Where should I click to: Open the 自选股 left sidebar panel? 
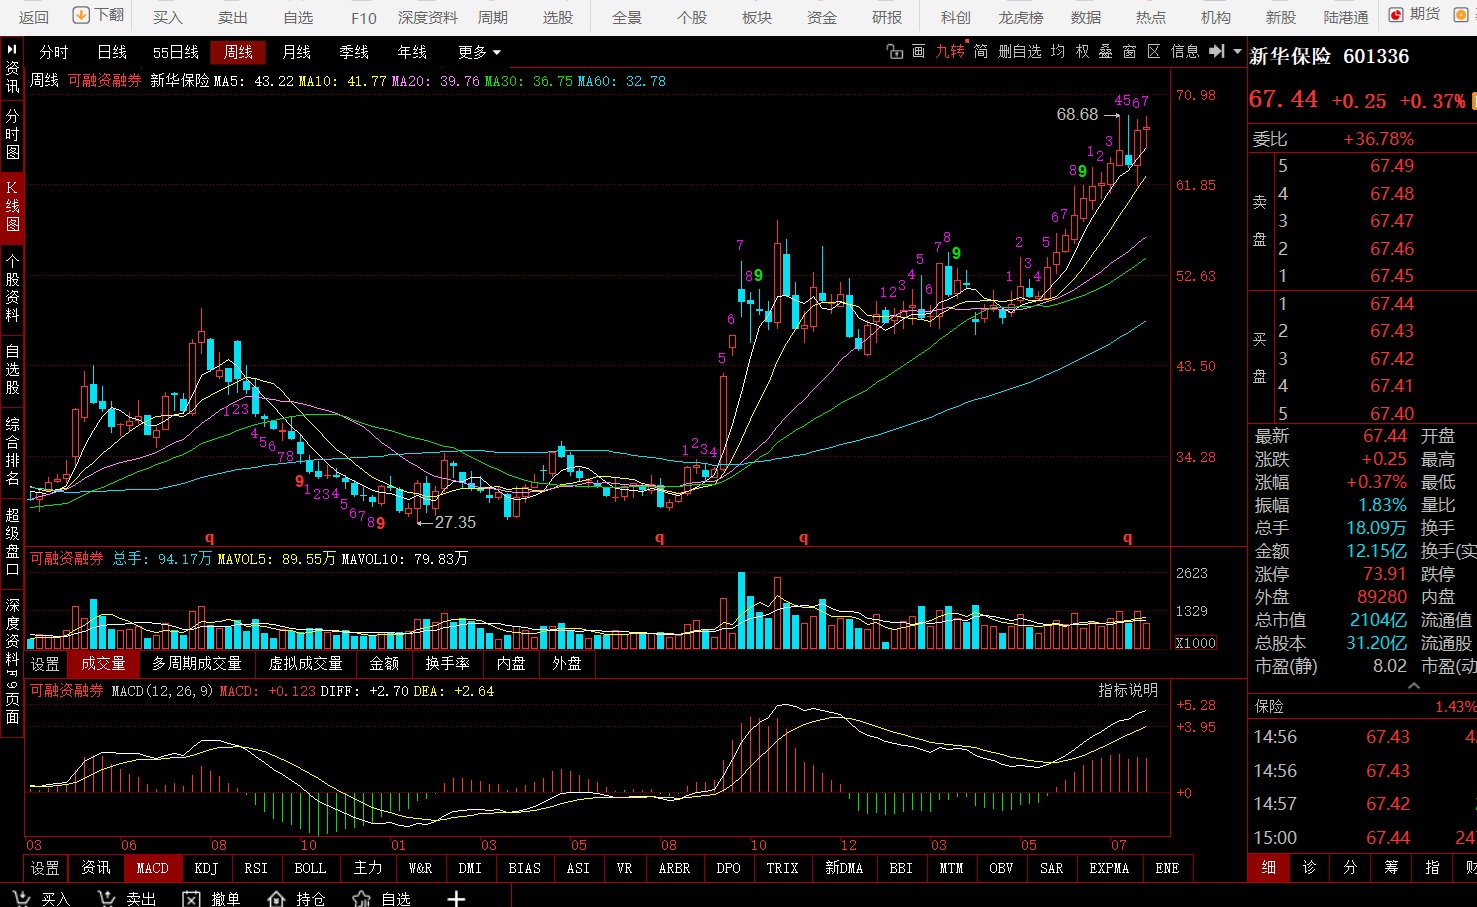12,369
